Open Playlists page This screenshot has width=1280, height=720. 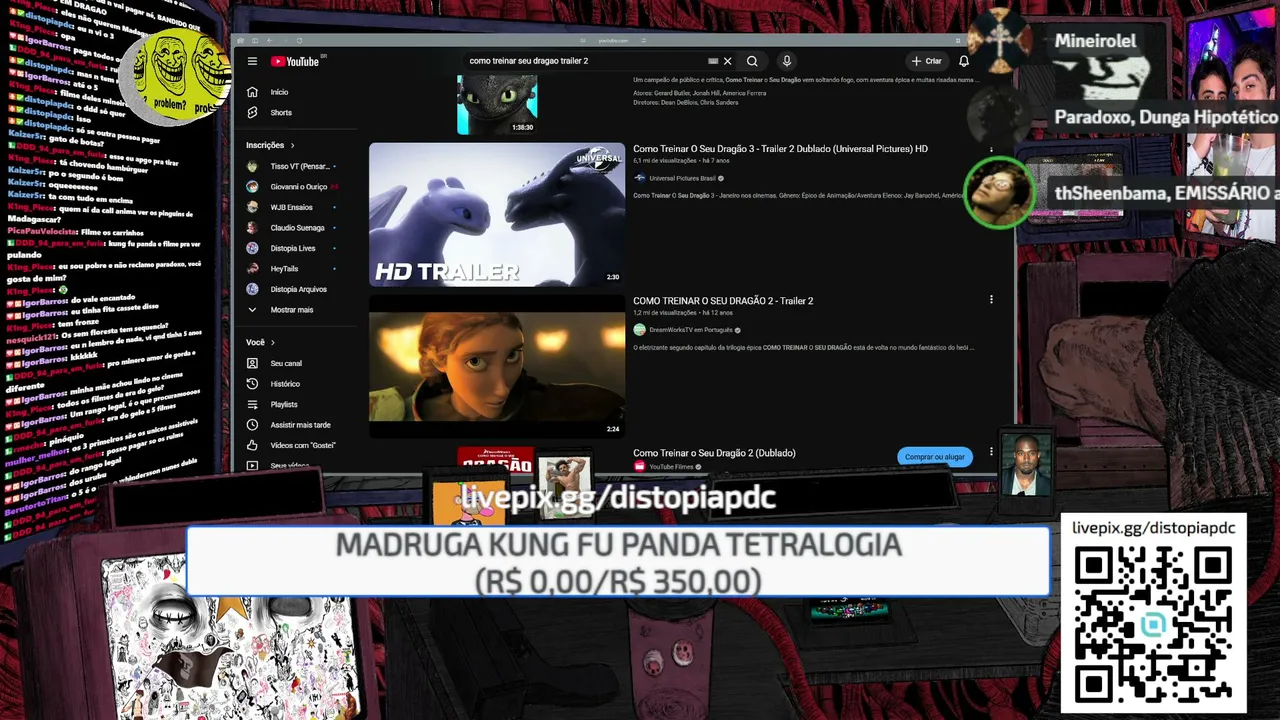284,404
